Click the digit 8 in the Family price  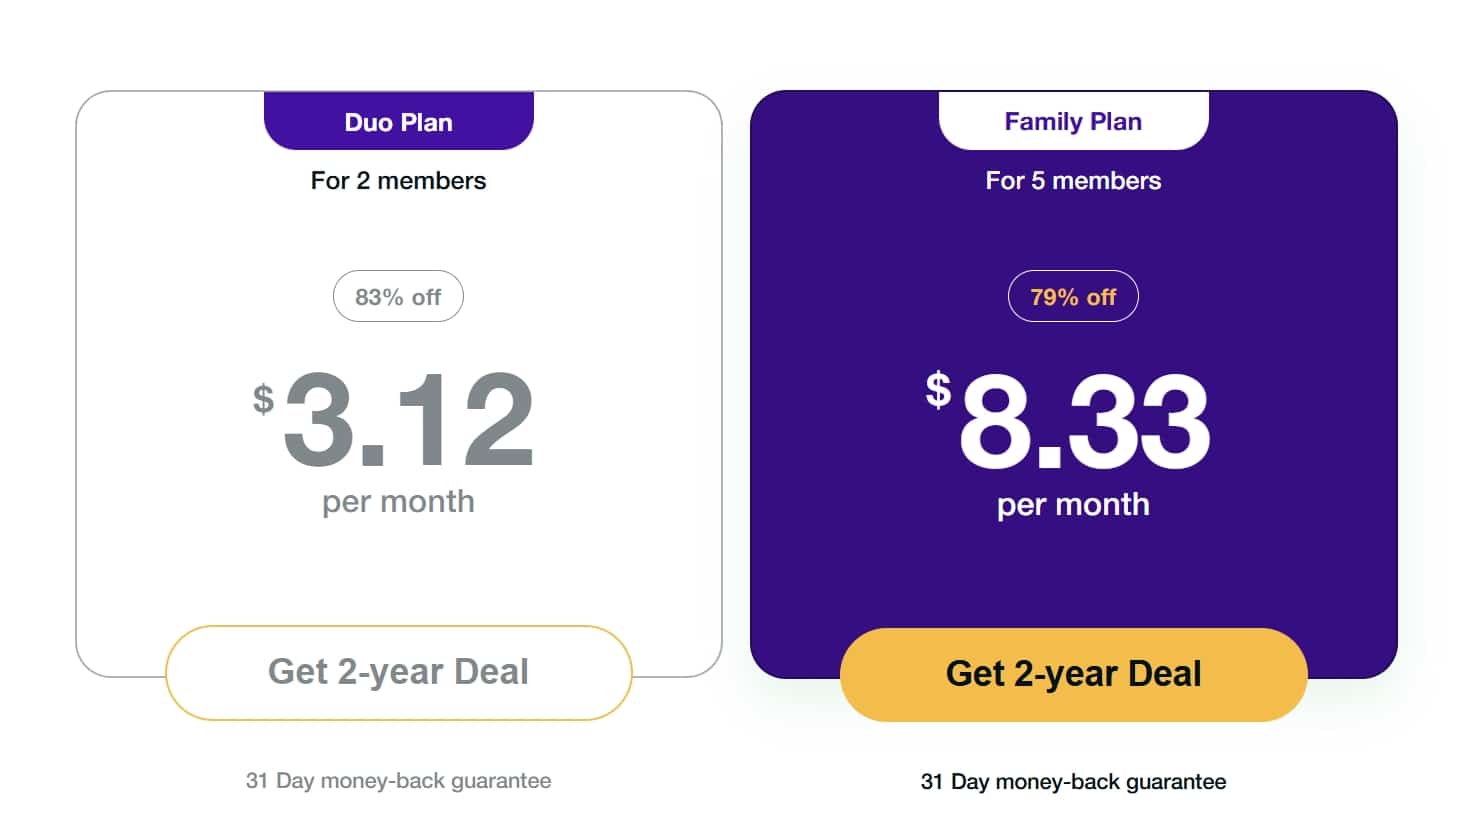point(994,421)
